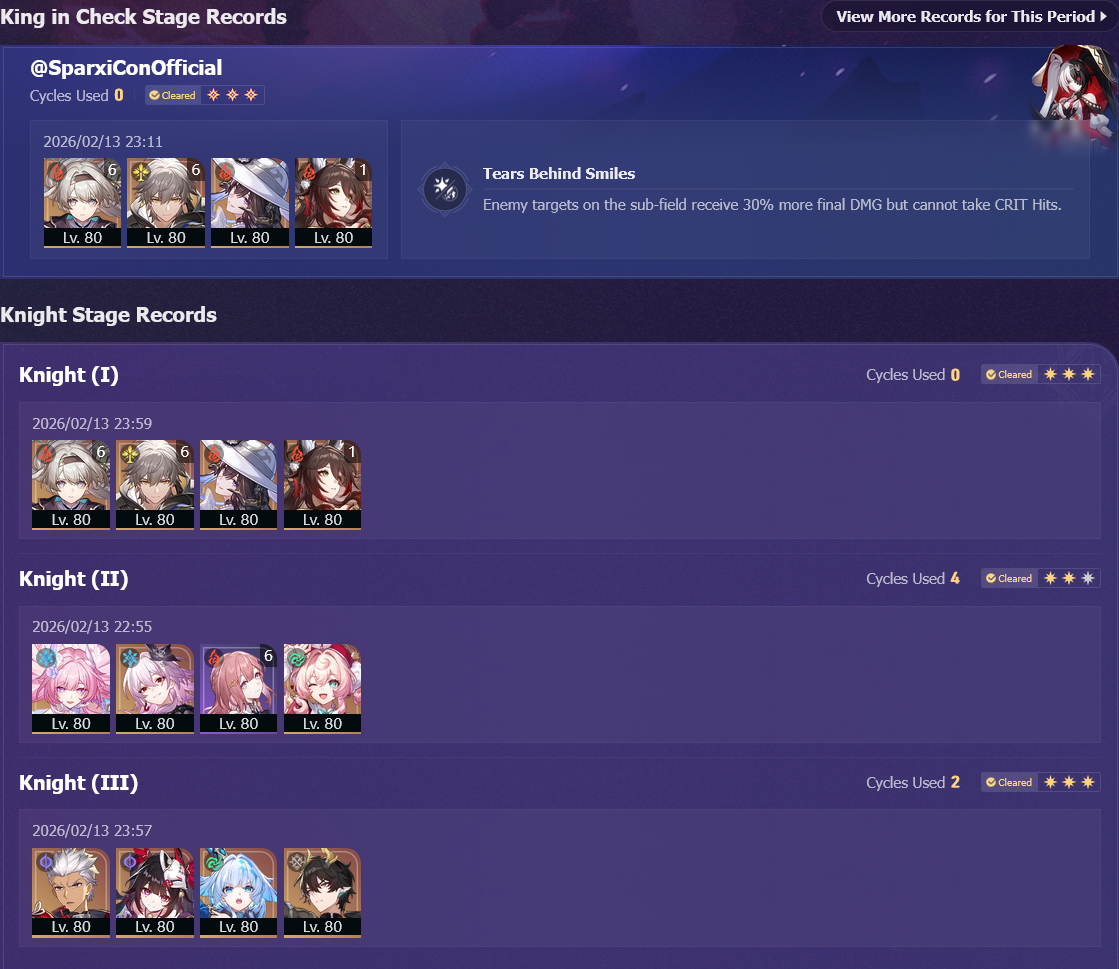1119x969 pixels.
Task: Click the Knight (III) Cleared status badge
Action: coord(1009,783)
